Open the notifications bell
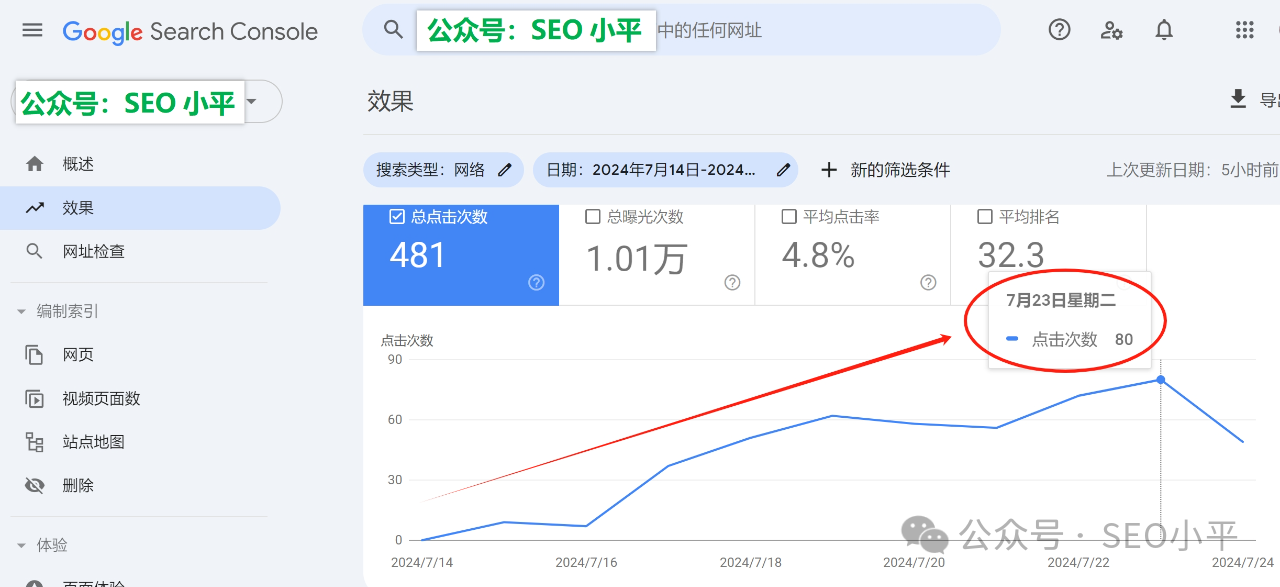 point(1164,30)
